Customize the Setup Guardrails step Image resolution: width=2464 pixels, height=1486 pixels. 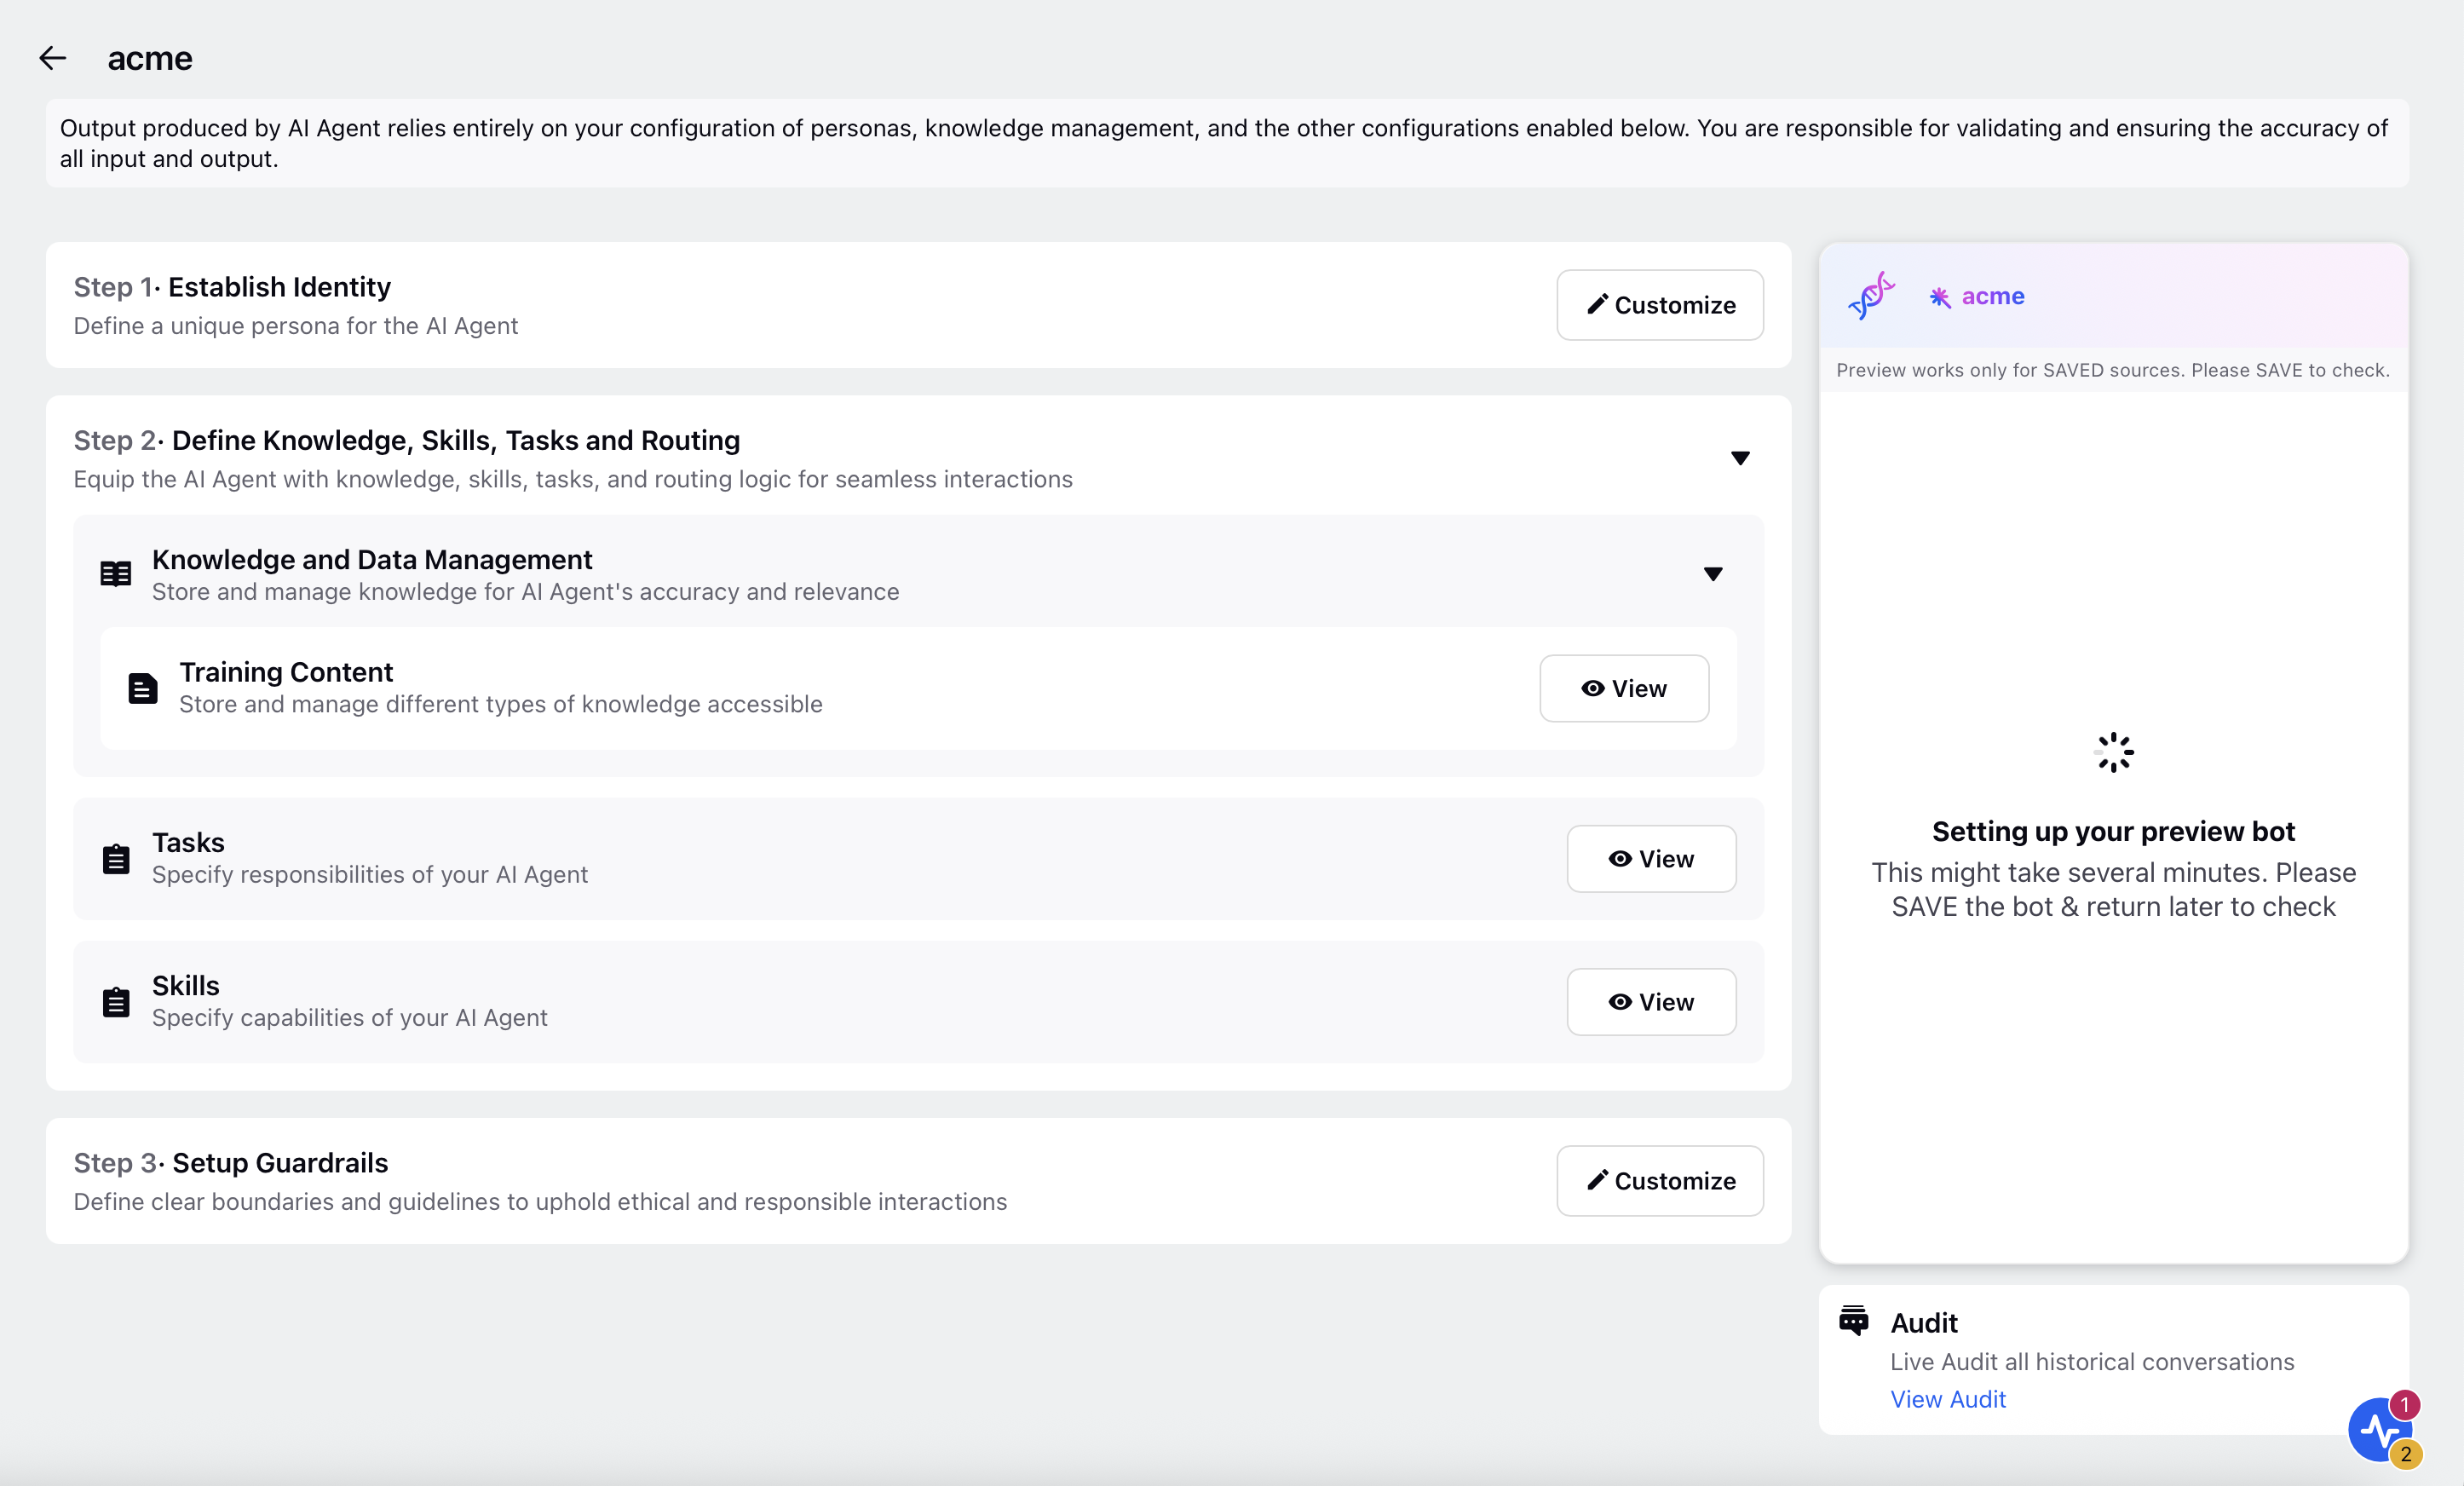pyautogui.click(x=1660, y=1181)
